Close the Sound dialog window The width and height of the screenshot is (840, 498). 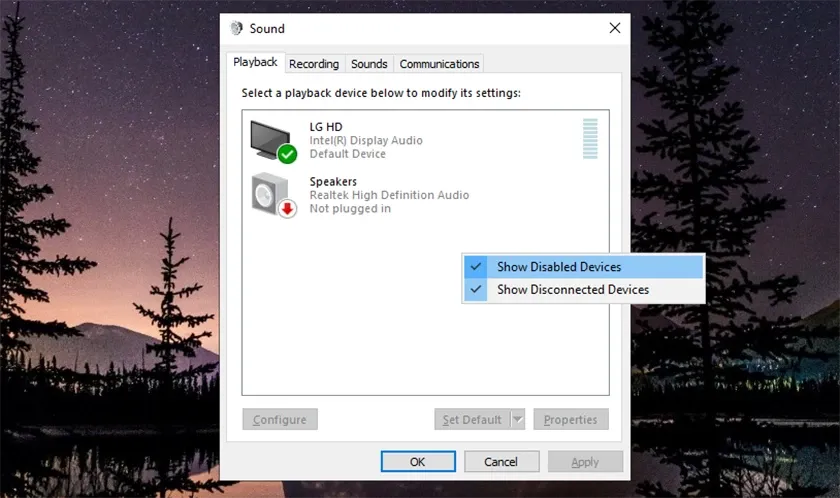click(x=615, y=29)
